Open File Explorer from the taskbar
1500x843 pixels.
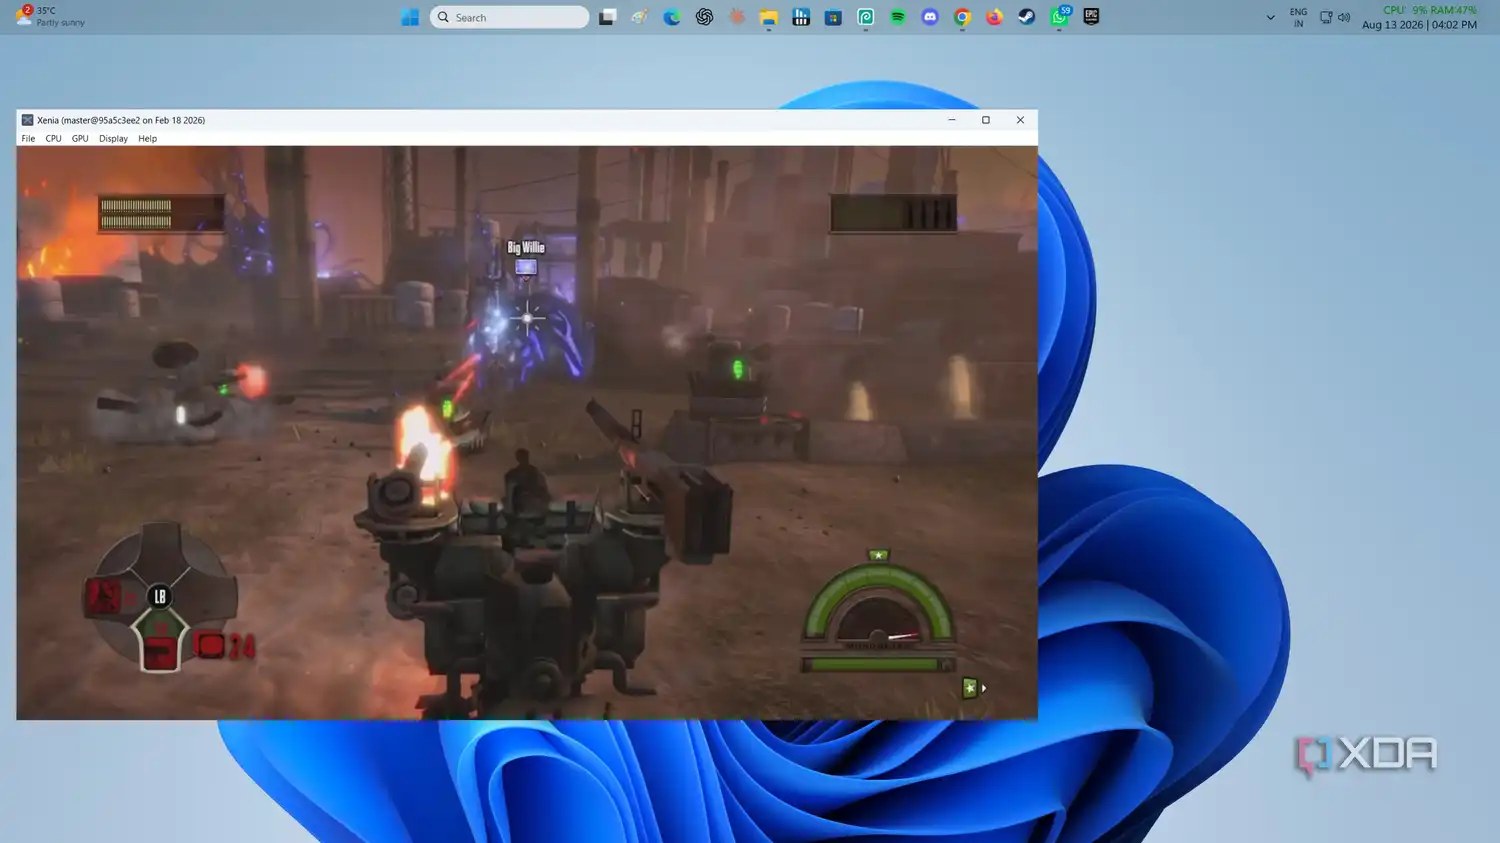click(768, 17)
